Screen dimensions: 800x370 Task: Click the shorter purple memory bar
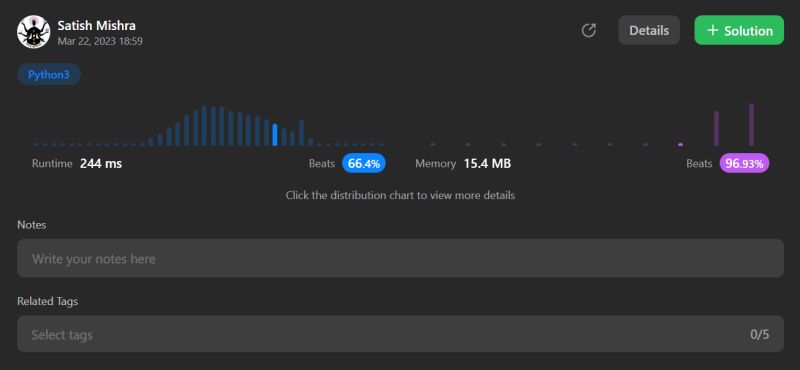(716, 129)
